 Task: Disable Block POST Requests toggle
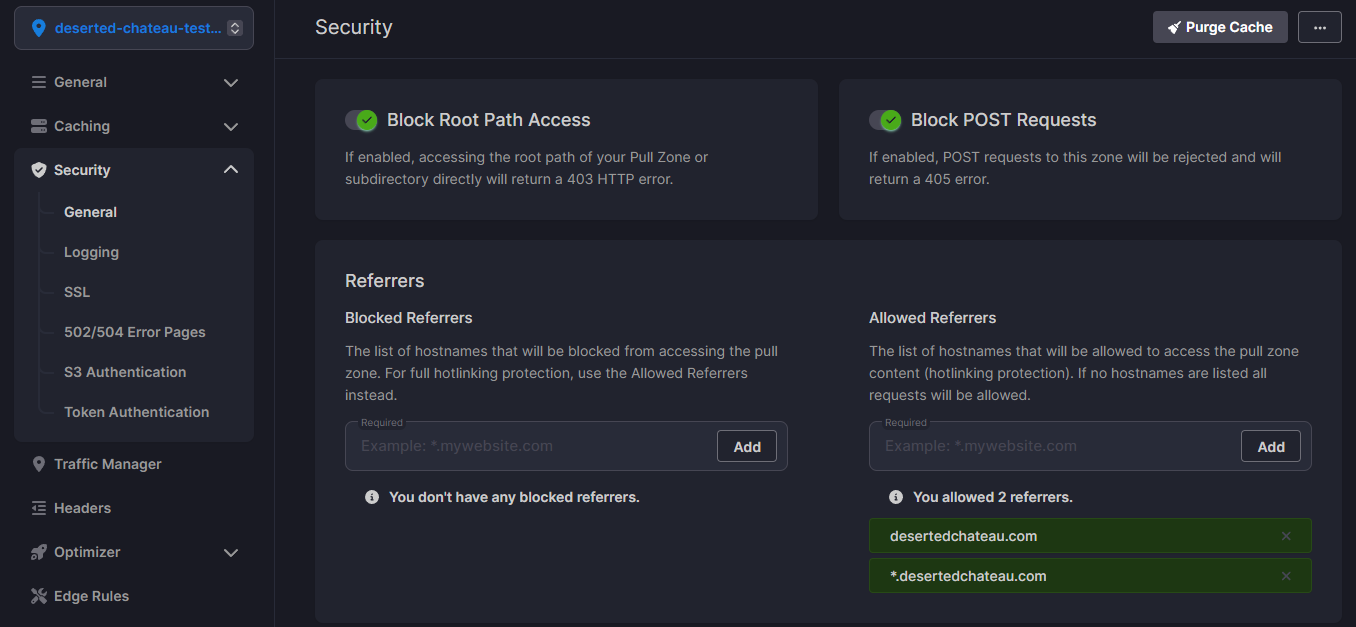click(885, 120)
